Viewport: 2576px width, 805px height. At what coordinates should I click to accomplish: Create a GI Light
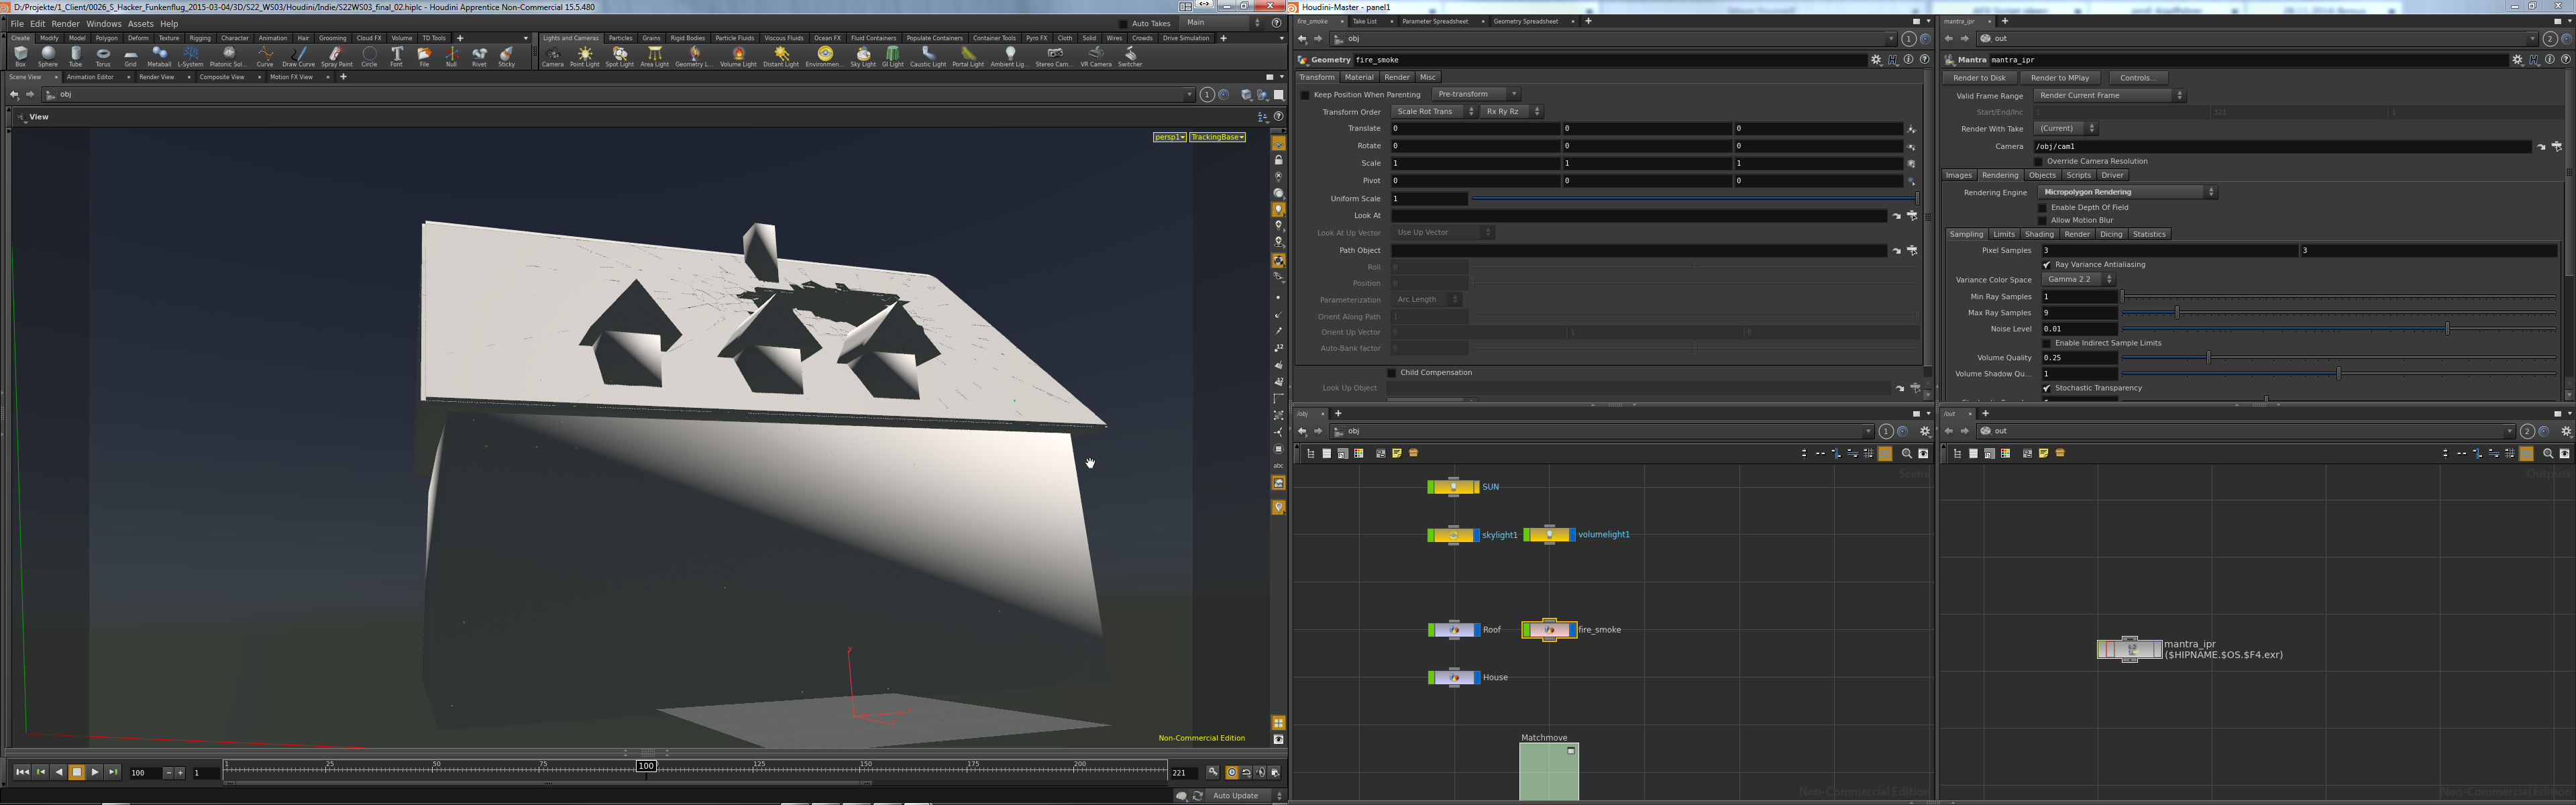(x=892, y=56)
